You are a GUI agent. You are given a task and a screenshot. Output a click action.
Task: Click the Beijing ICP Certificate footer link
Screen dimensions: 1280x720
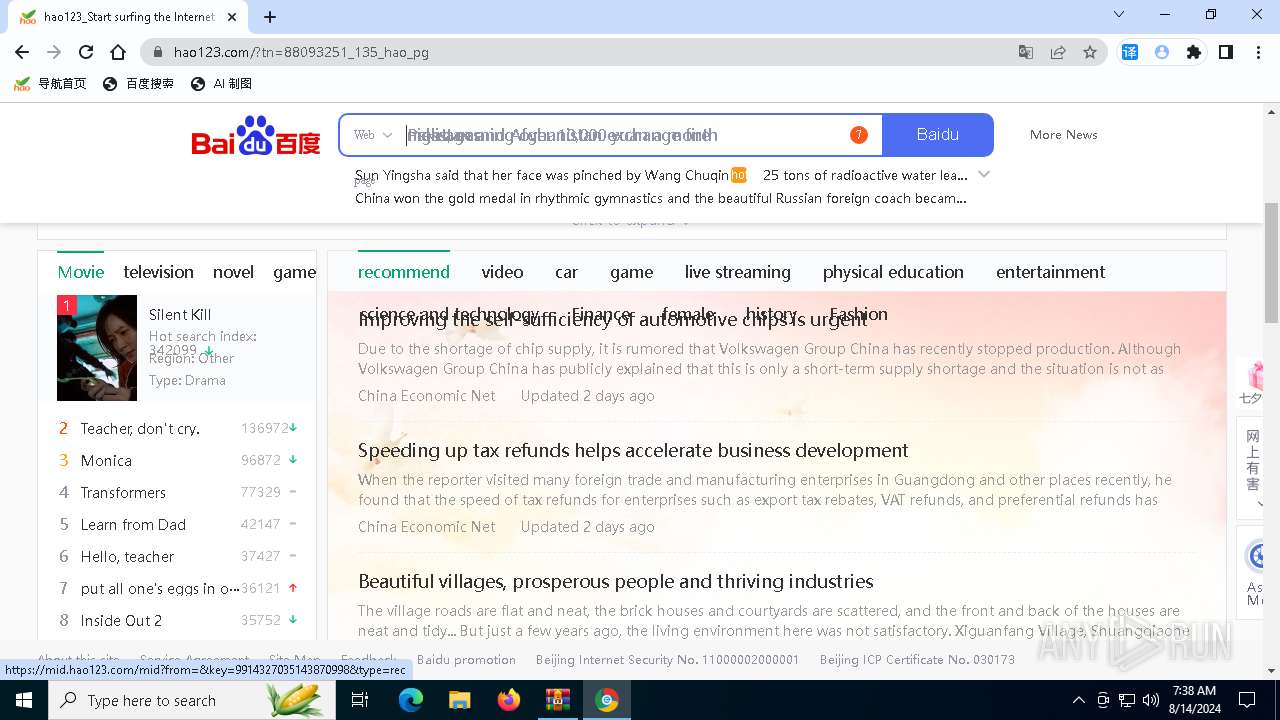[917, 660]
